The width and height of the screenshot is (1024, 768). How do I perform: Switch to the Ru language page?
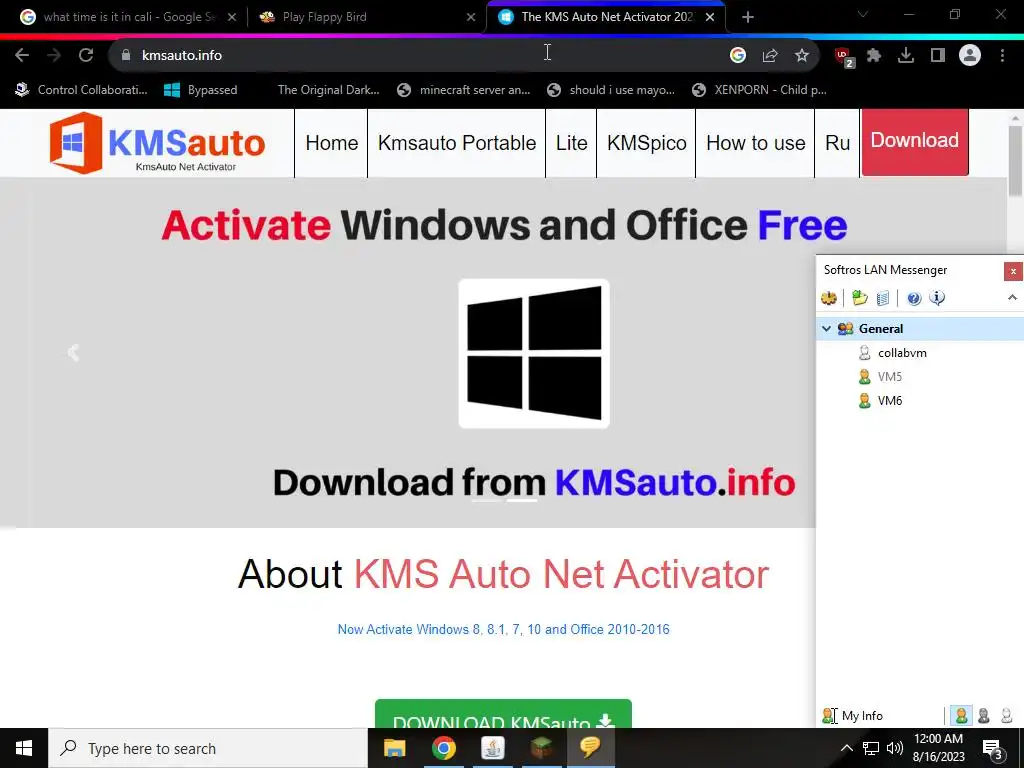[x=837, y=143]
